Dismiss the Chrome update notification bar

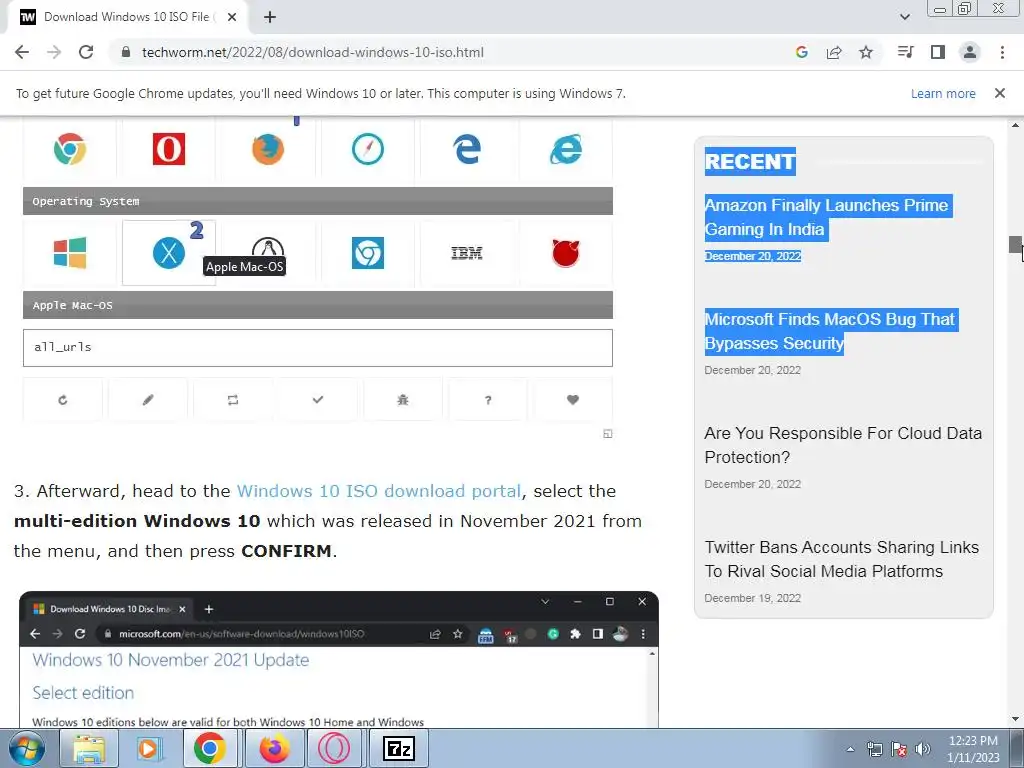coord(1000,93)
